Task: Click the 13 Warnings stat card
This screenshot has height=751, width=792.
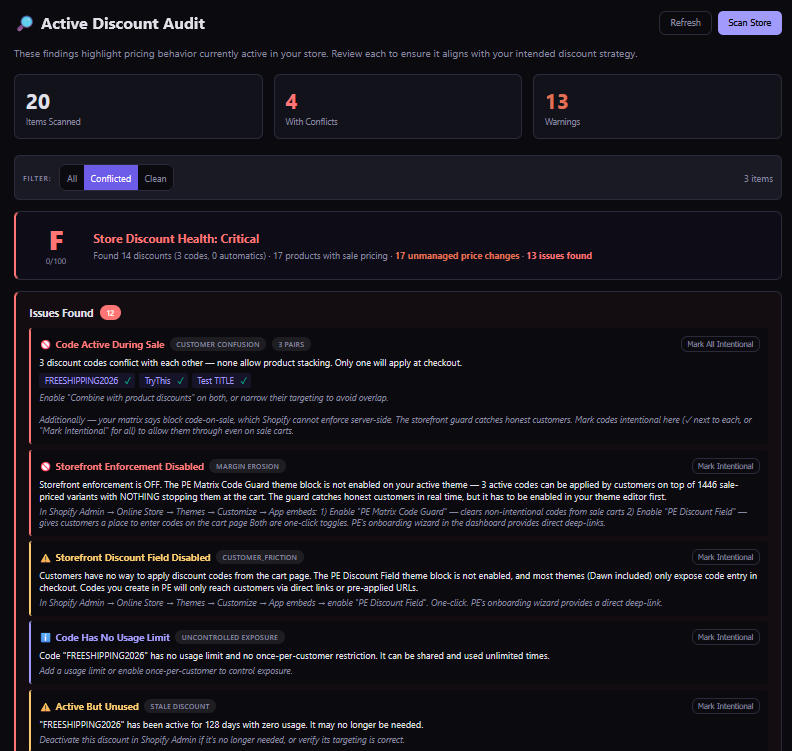Action: pyautogui.click(x=657, y=107)
